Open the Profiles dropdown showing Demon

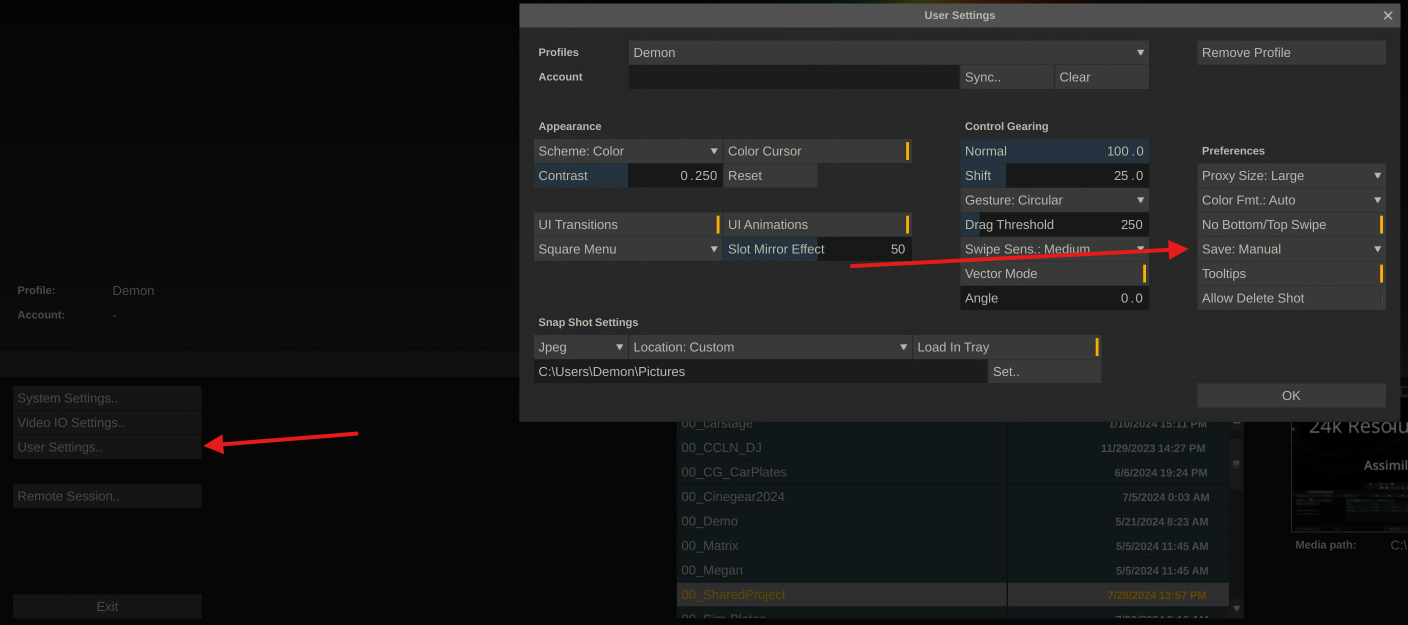click(888, 53)
